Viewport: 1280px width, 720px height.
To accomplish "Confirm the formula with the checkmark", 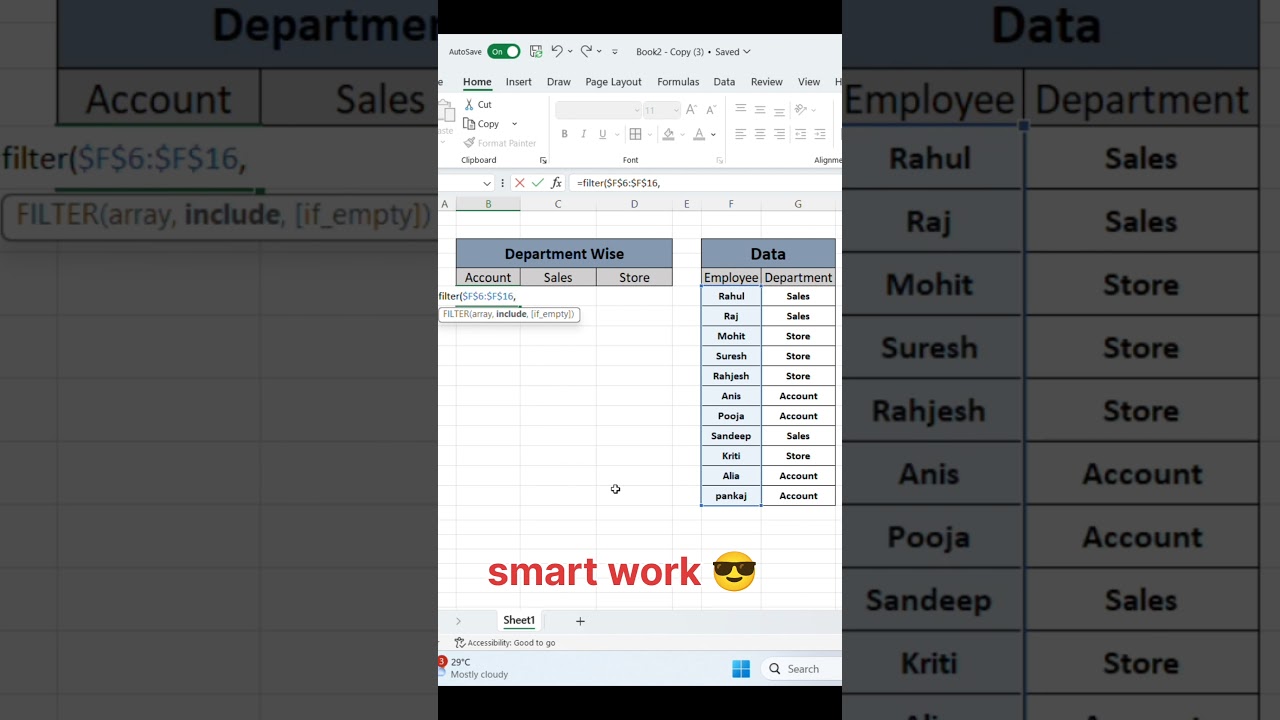I will point(538,183).
